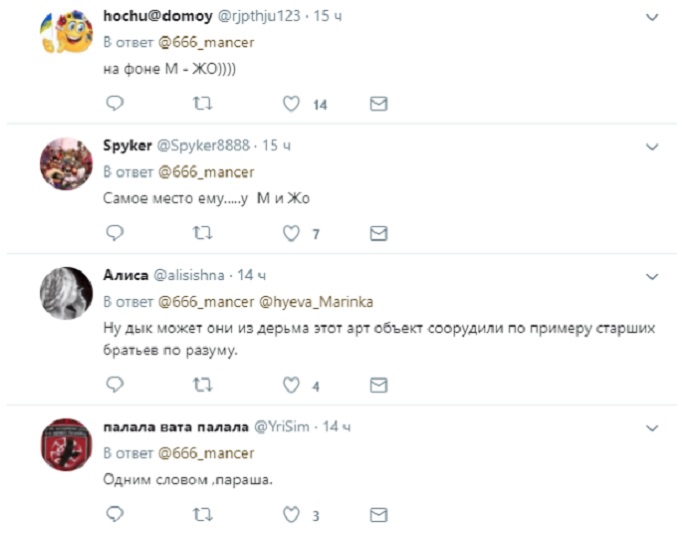Image resolution: width=677 pixels, height=534 pixels.
Task: Reply to hochu@domoy's tweet
Action: pyautogui.click(x=115, y=103)
